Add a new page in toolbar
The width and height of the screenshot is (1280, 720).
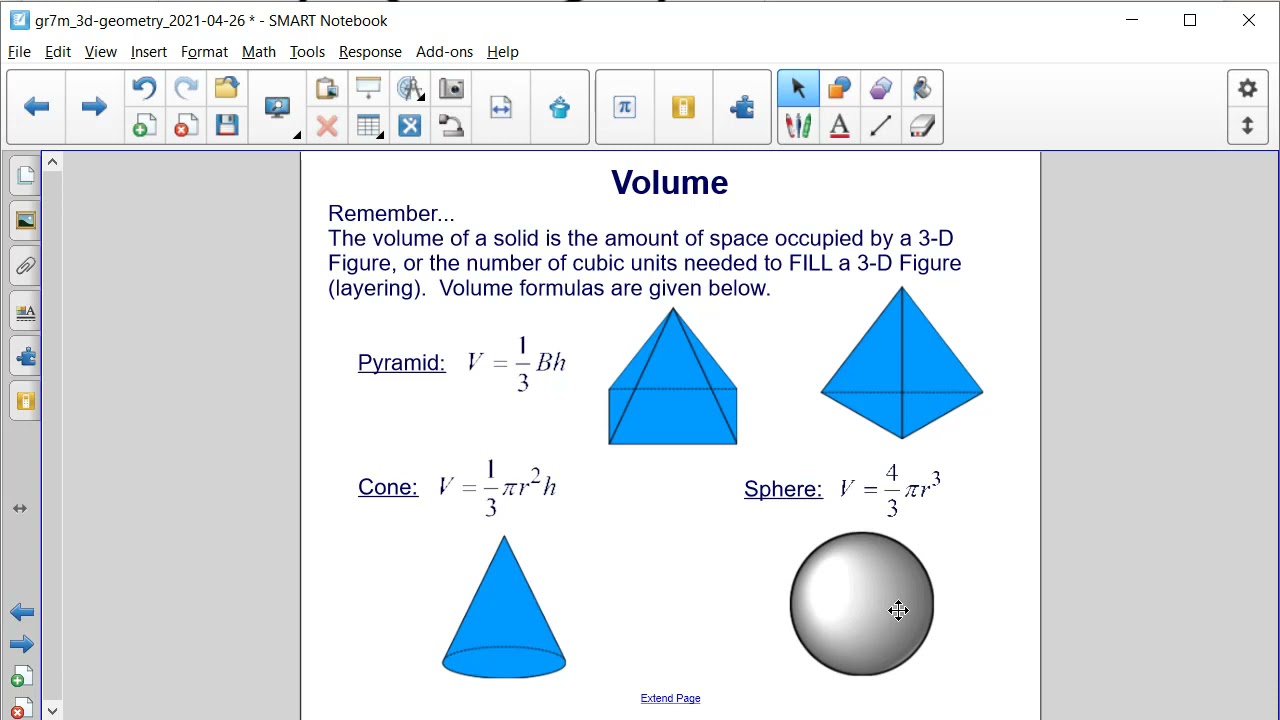coord(144,126)
